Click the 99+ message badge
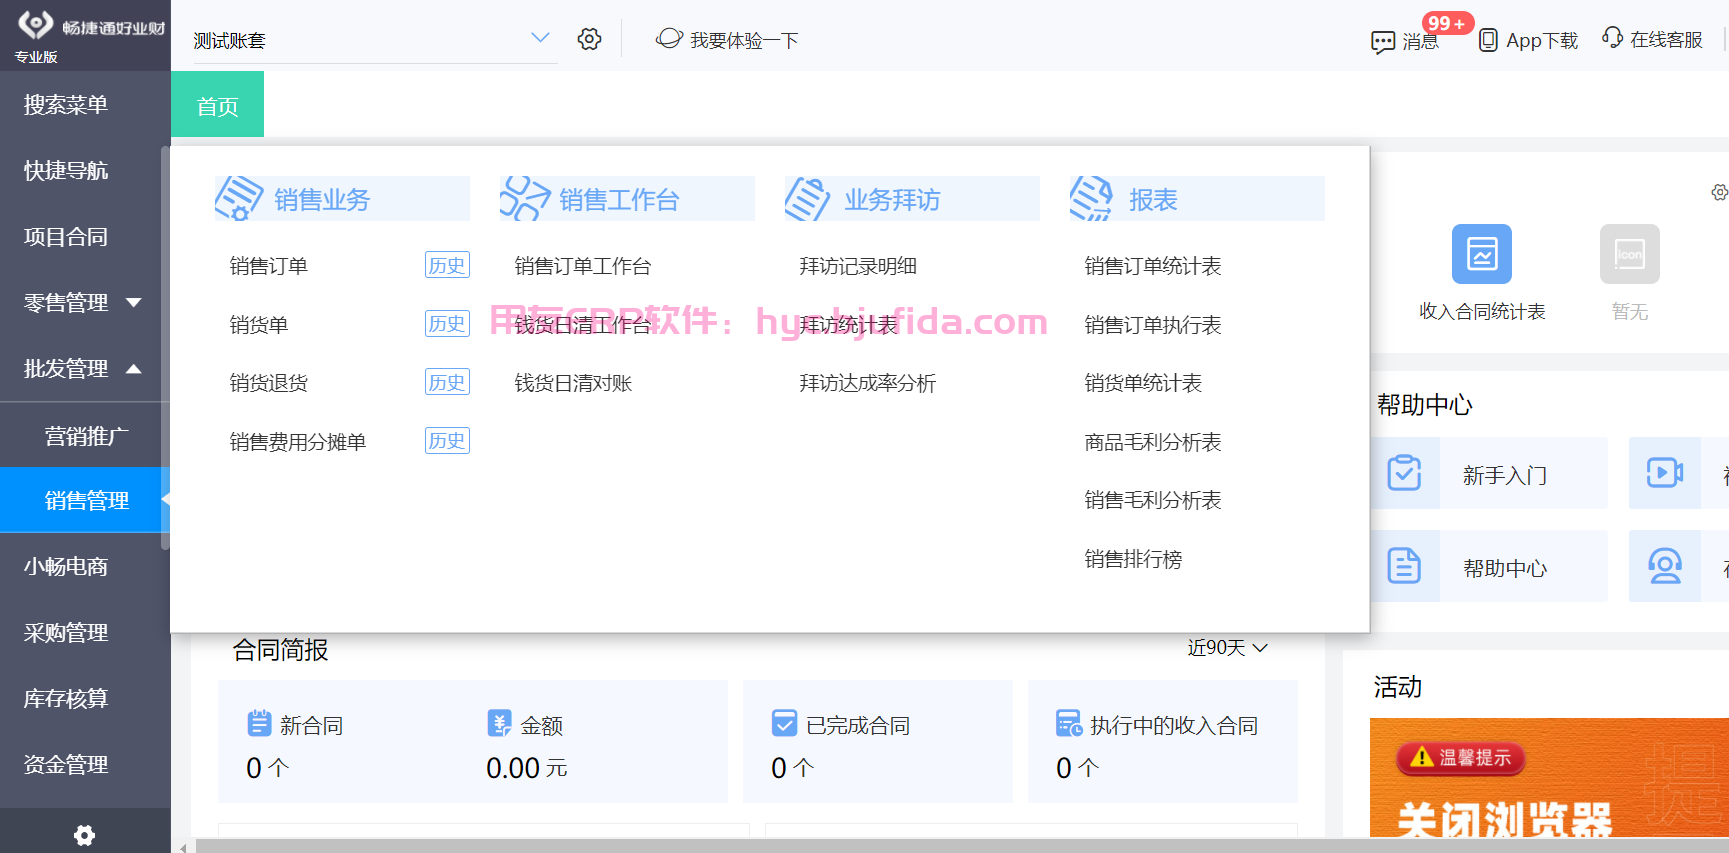 point(1447,23)
